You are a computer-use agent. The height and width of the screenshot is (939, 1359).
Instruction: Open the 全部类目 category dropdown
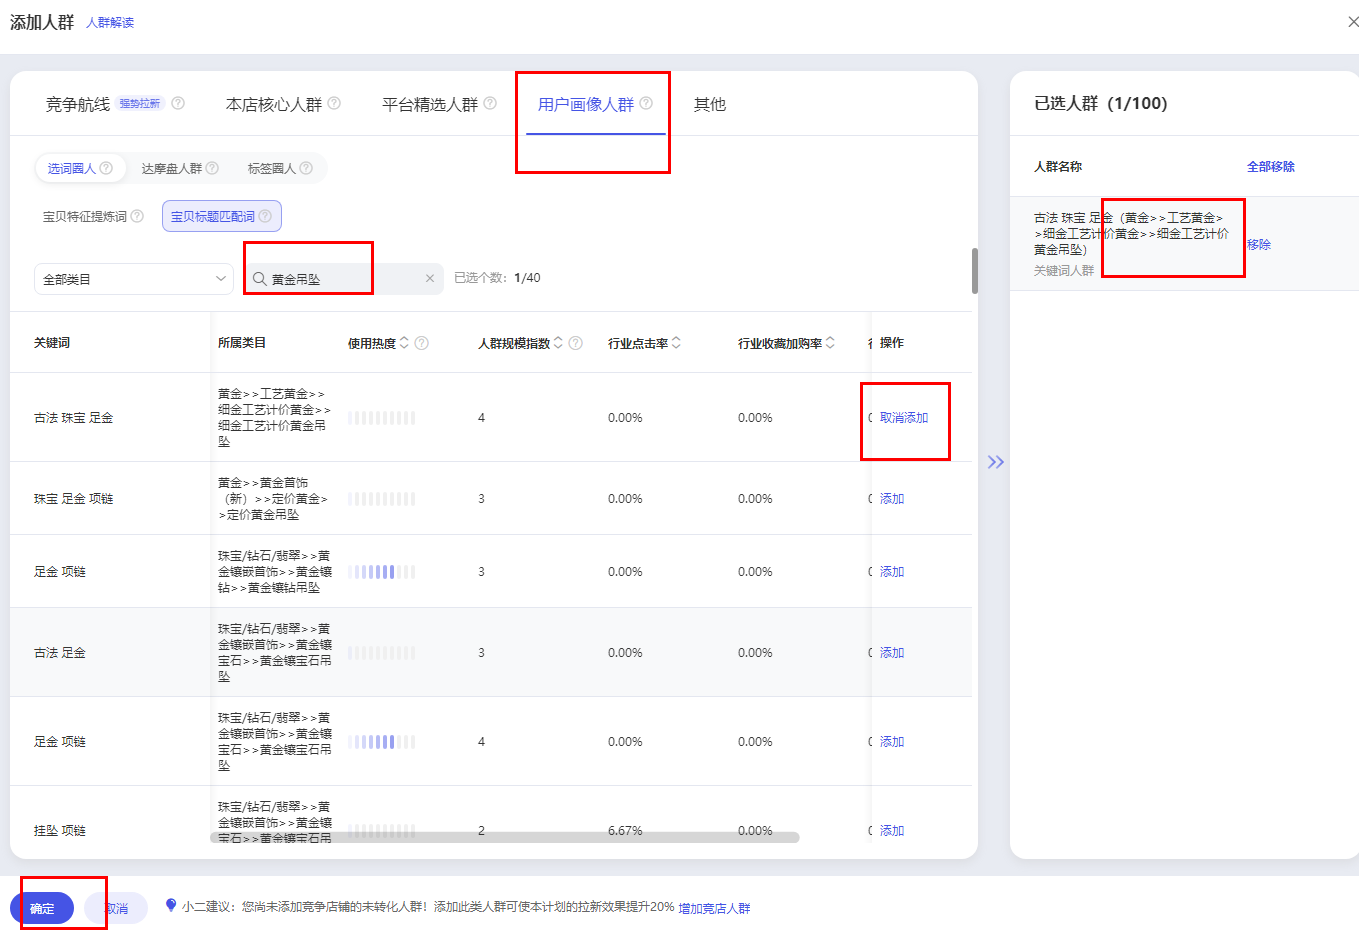pos(134,279)
